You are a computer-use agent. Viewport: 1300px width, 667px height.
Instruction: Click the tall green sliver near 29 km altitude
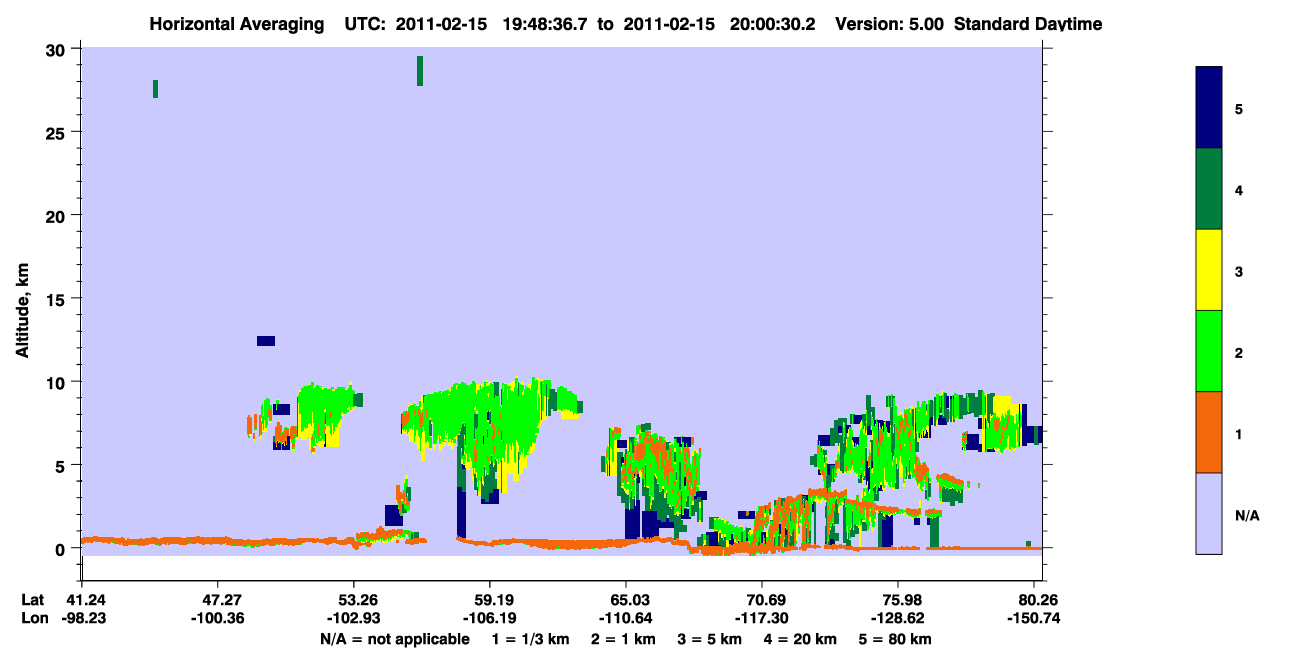[420, 71]
